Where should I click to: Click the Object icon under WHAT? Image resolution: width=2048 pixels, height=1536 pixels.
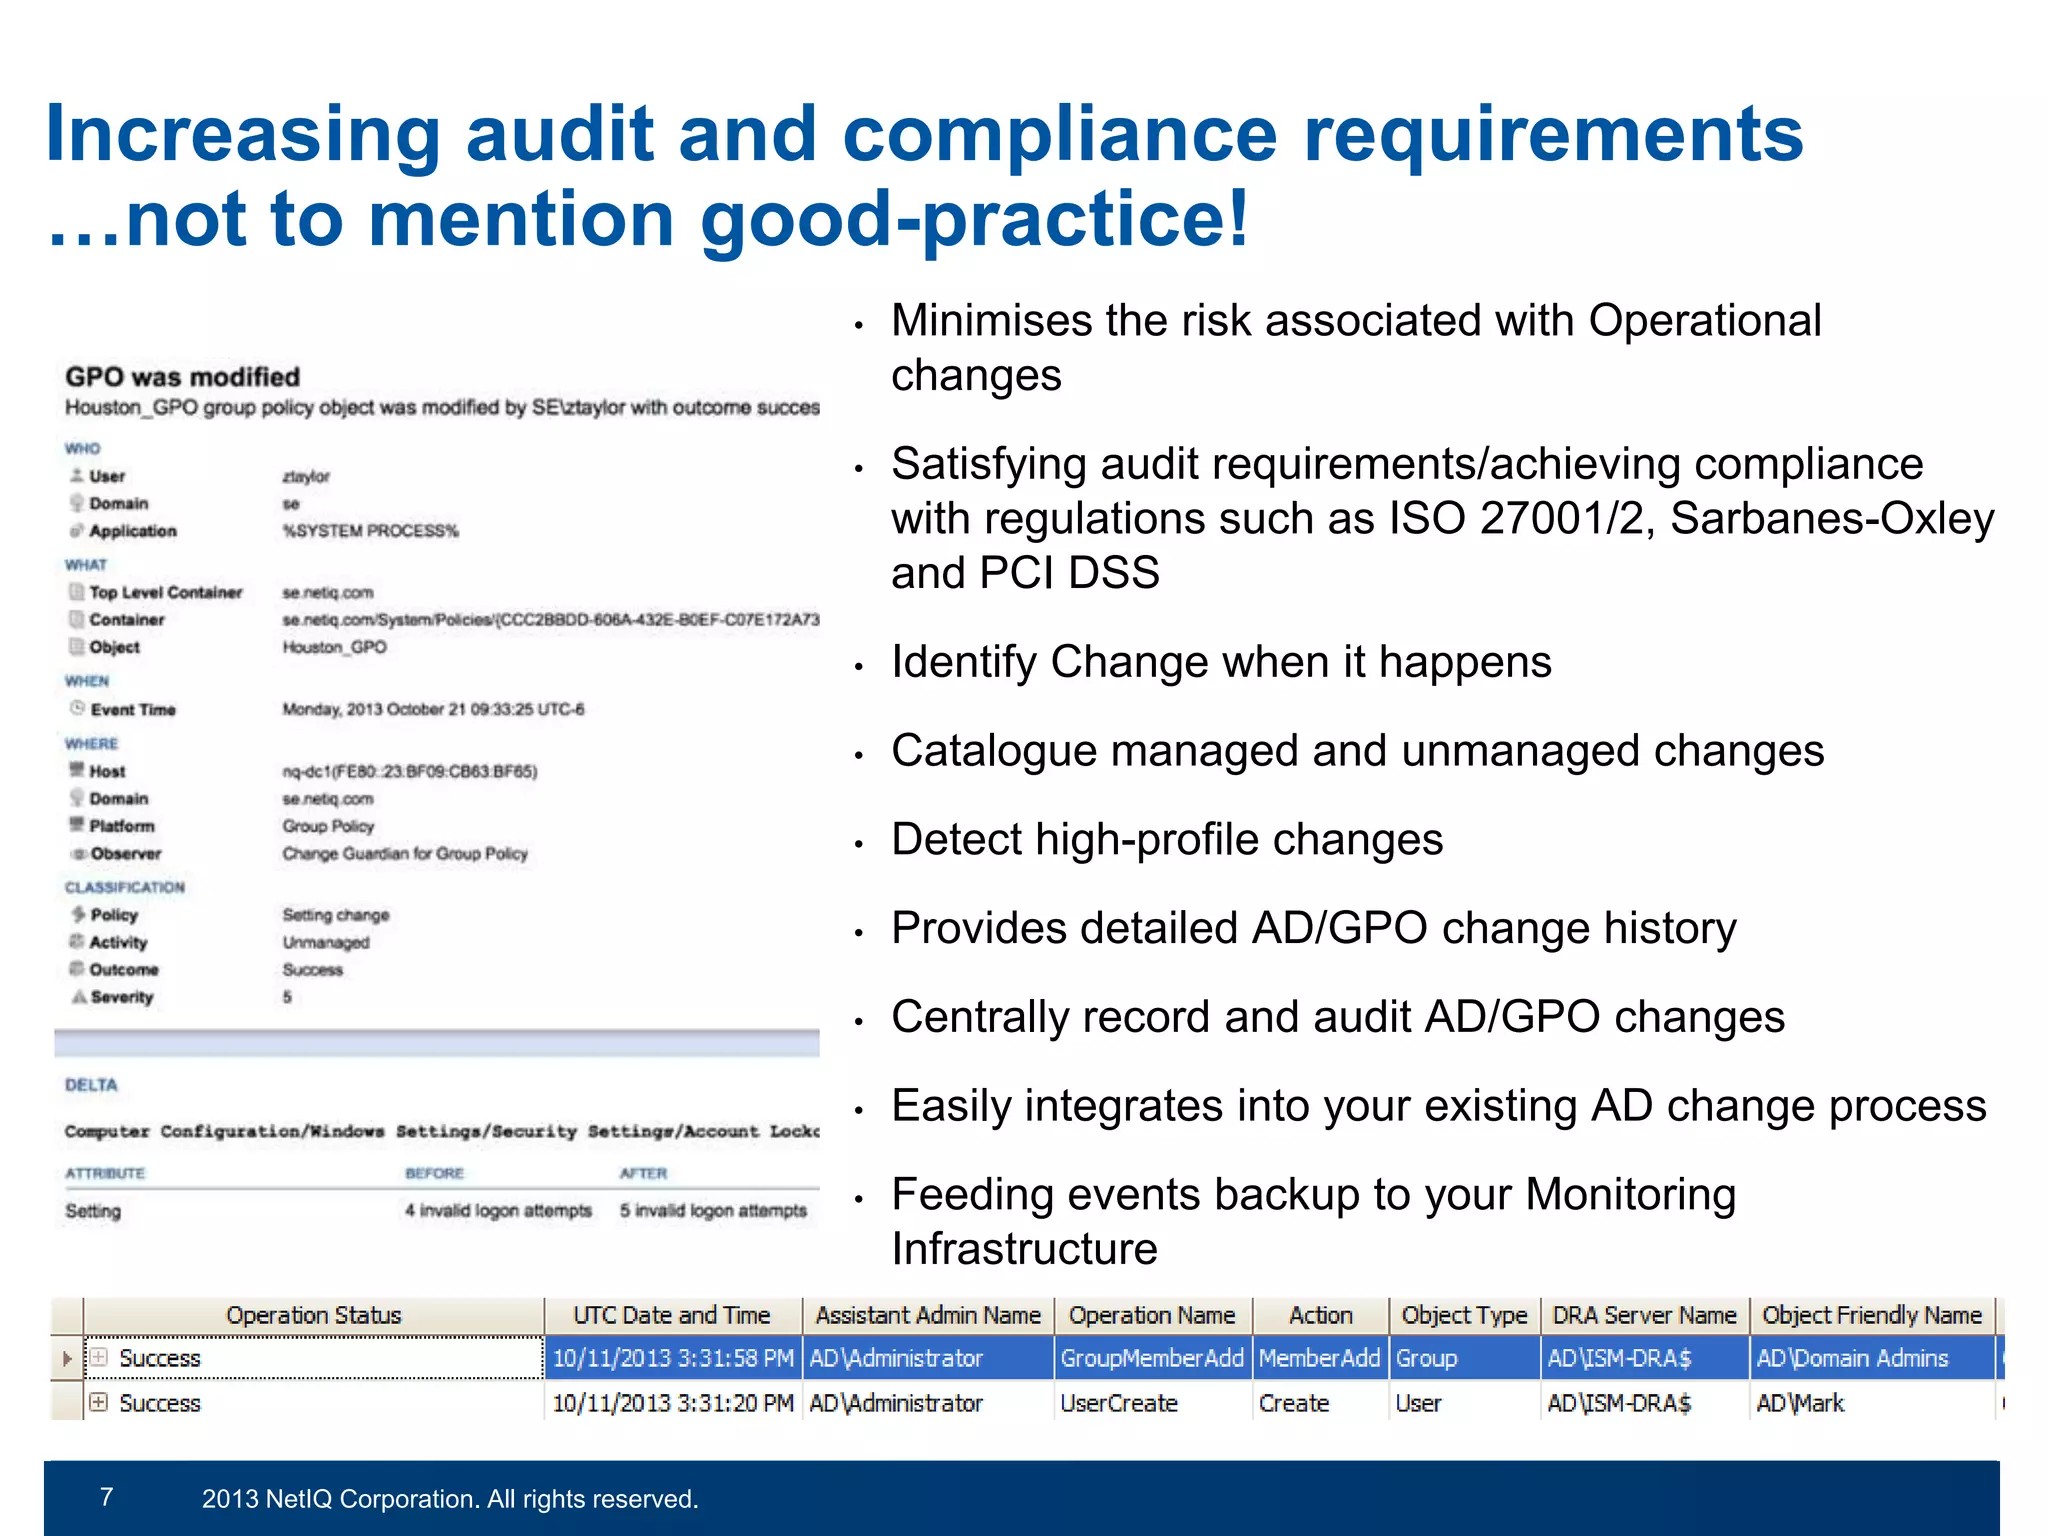click(76, 646)
